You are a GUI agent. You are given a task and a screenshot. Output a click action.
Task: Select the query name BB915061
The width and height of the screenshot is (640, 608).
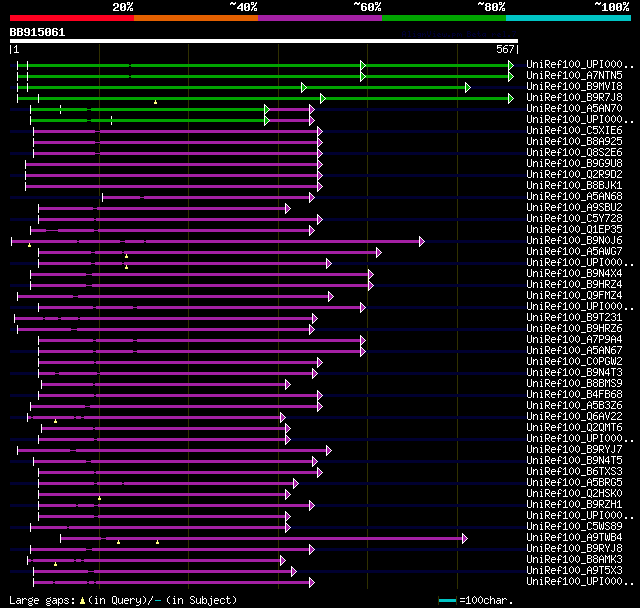point(37,32)
